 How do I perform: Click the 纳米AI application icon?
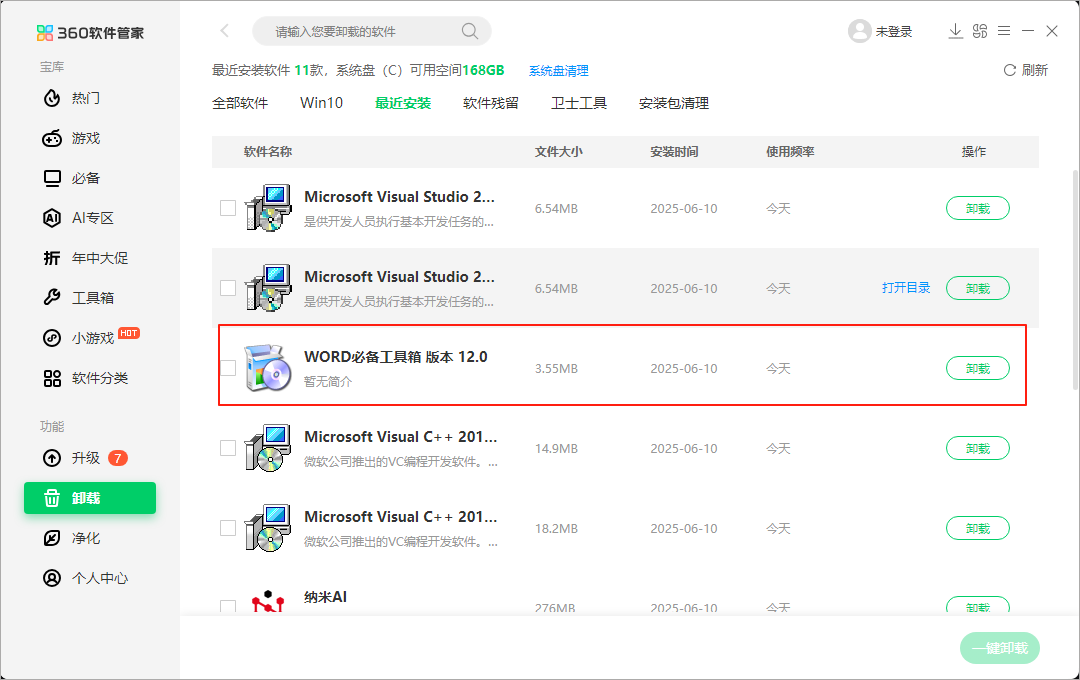click(x=268, y=601)
